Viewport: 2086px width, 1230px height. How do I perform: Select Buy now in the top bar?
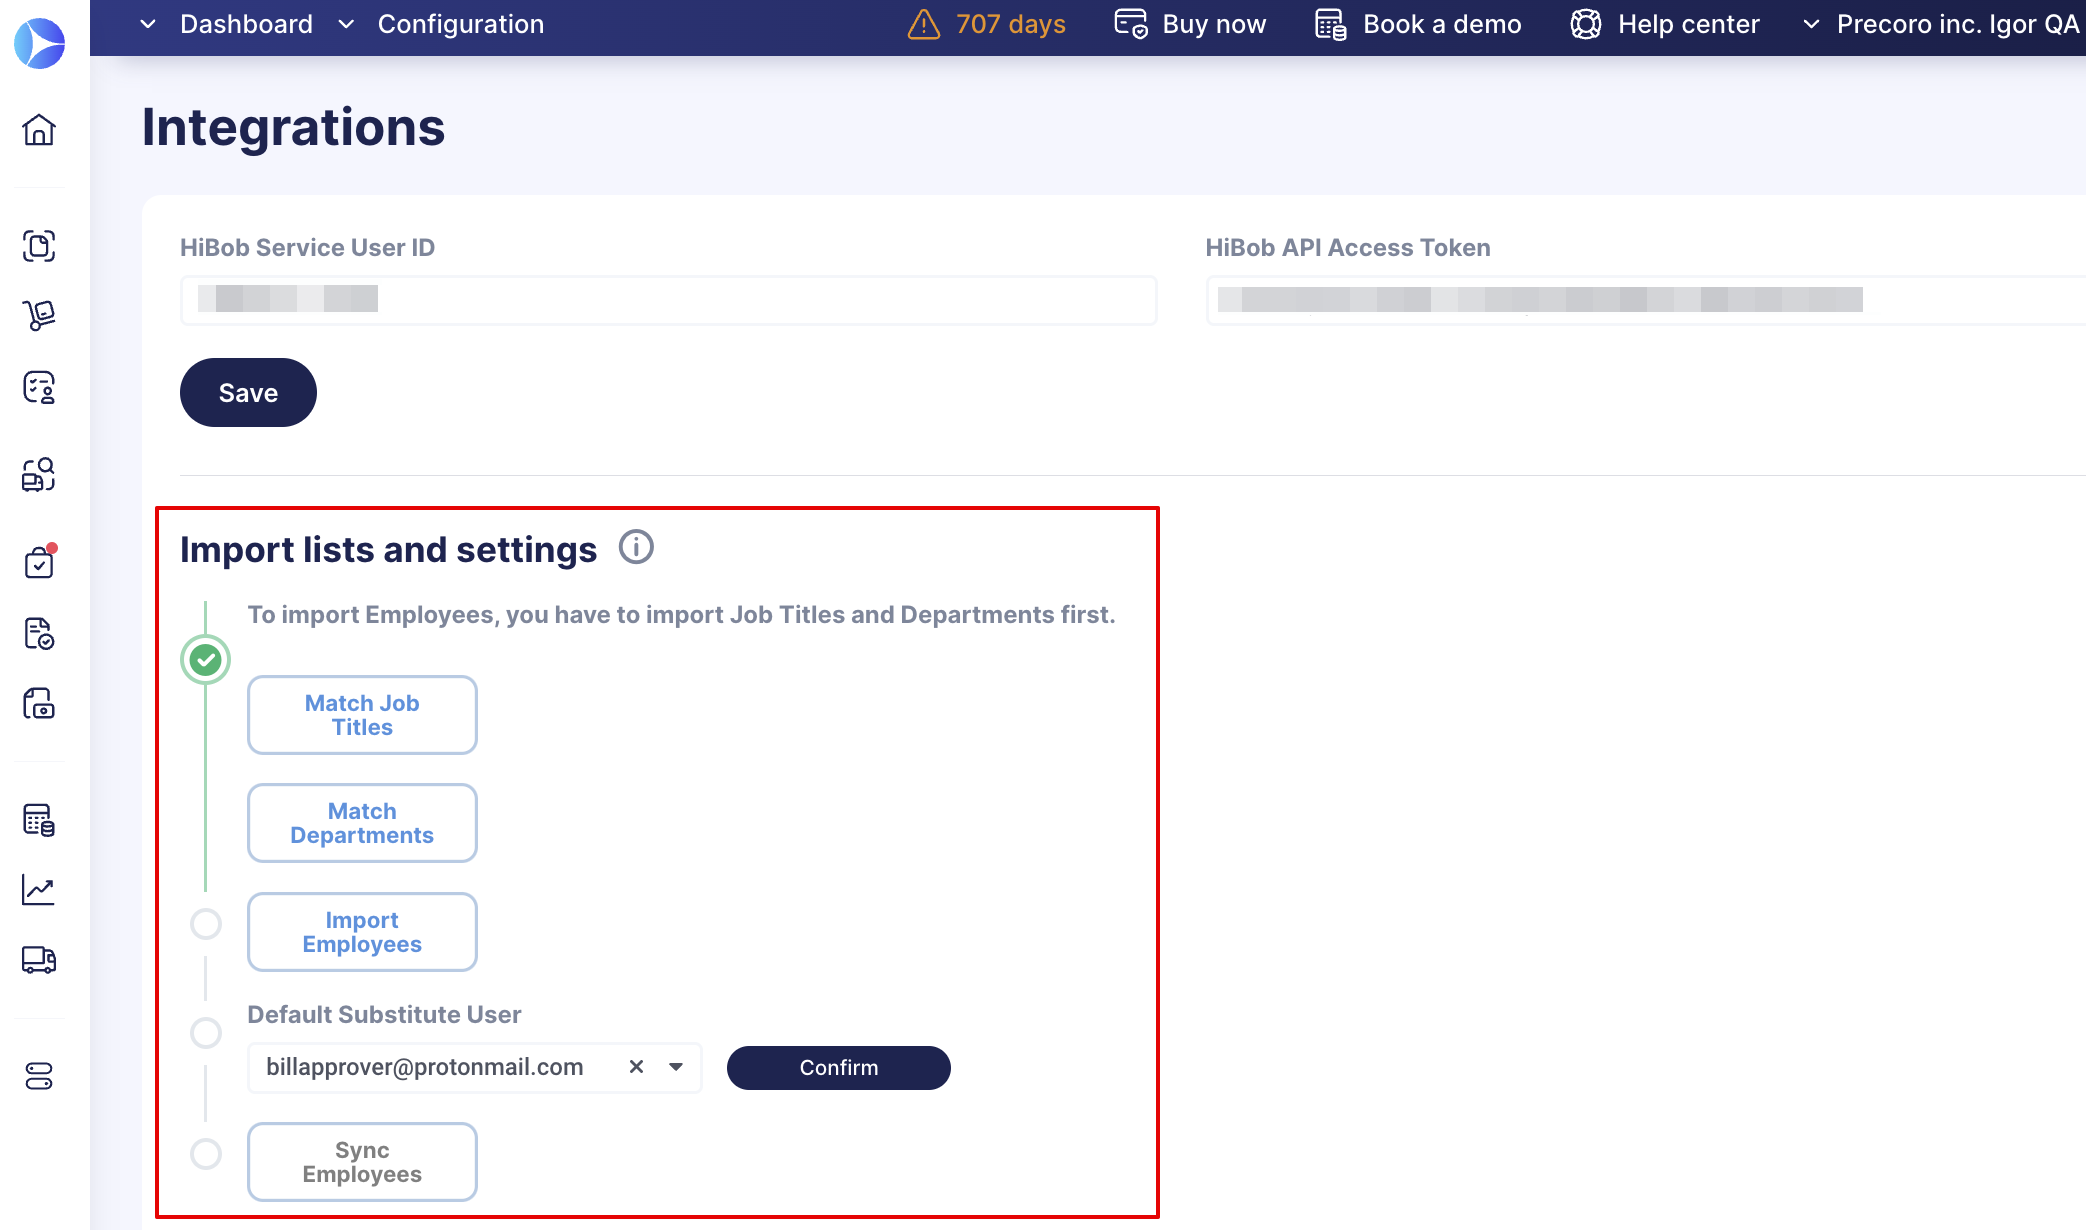click(1213, 24)
